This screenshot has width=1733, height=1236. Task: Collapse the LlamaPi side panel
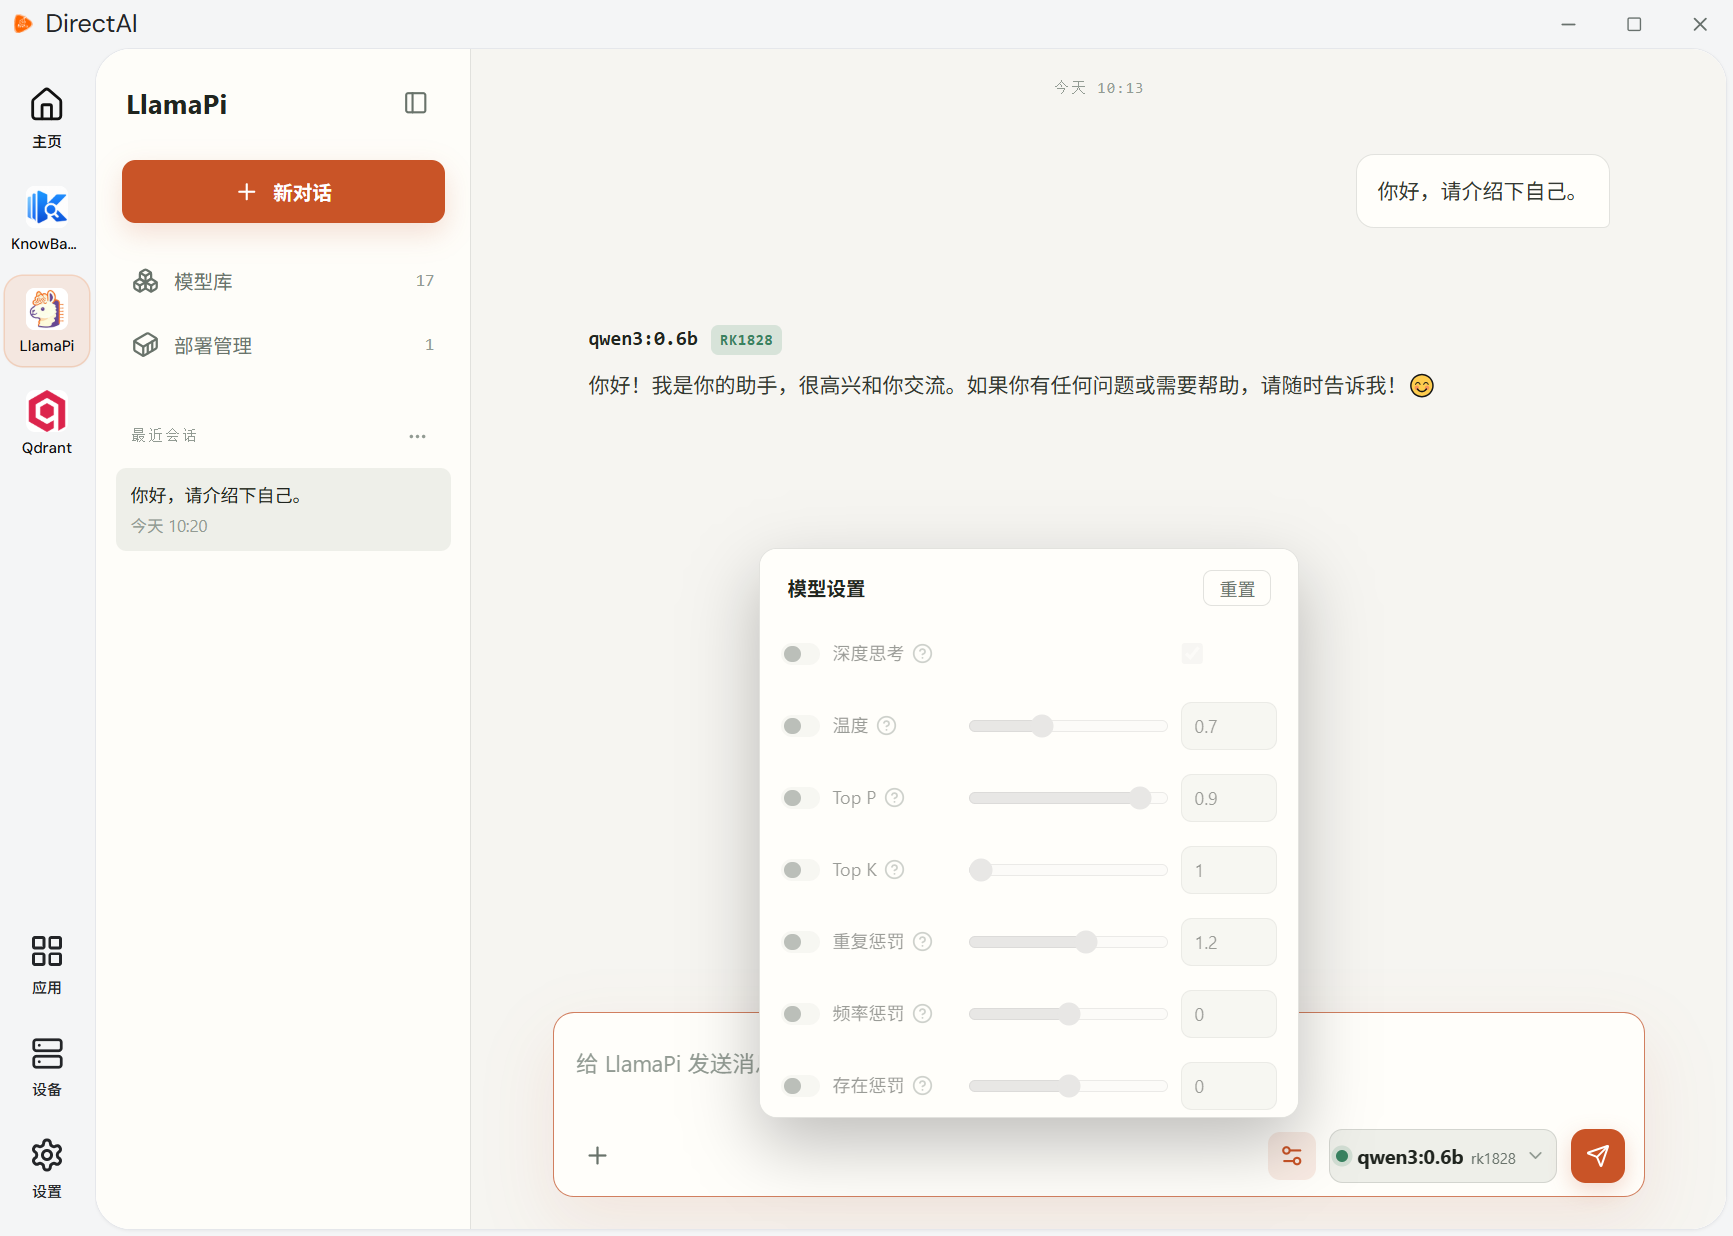pyautogui.click(x=416, y=103)
